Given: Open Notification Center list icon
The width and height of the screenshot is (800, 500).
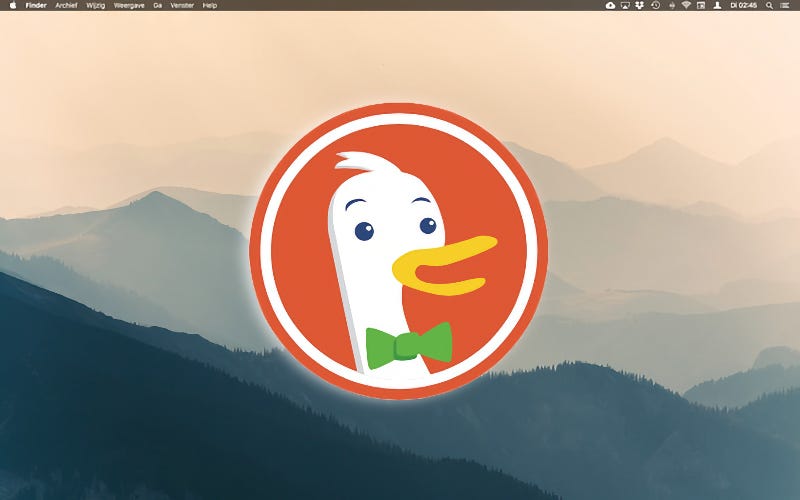Looking at the screenshot, I should click(785, 5).
